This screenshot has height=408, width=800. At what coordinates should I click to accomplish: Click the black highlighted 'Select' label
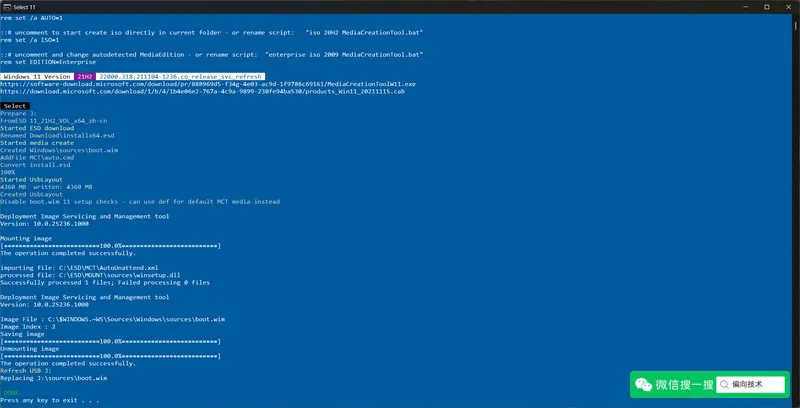tap(15, 106)
